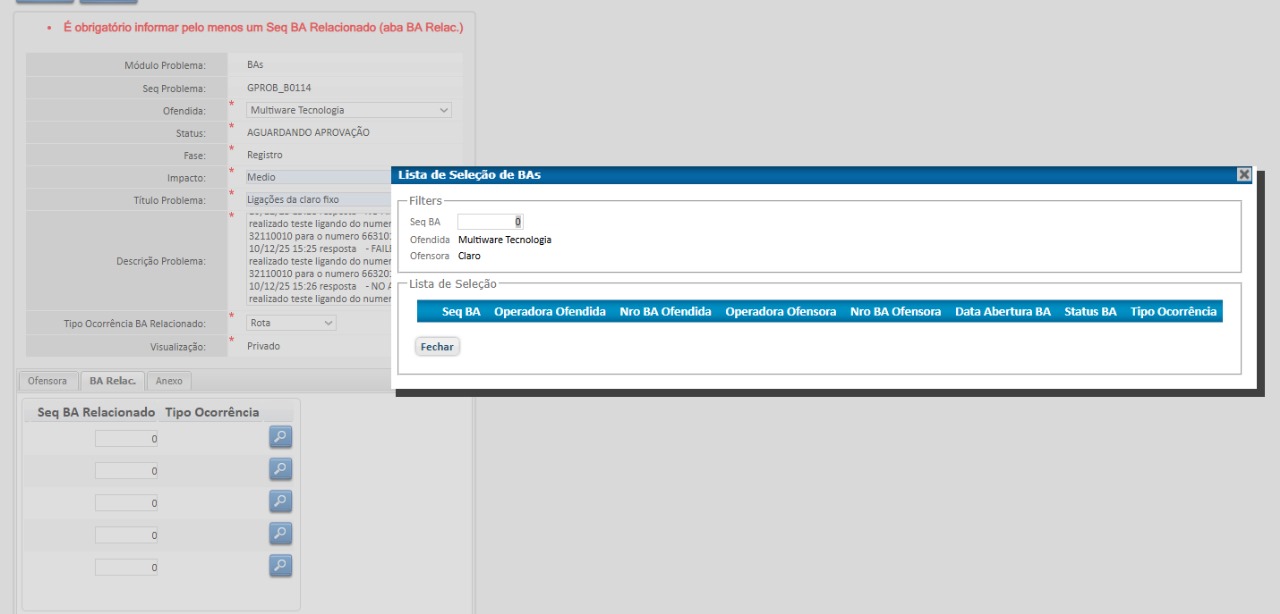Expand the Tipo Ocorrência BA Relacionado dropdown

(291, 323)
